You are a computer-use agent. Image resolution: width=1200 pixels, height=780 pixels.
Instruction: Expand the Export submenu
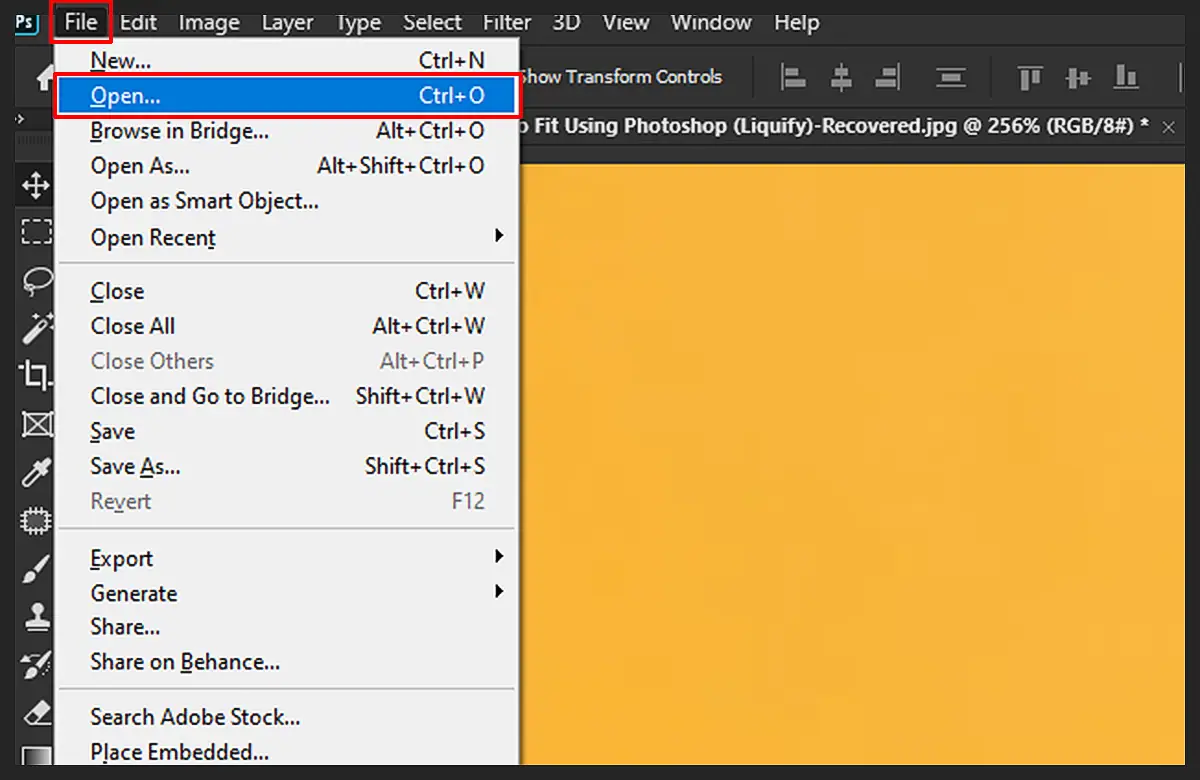coord(200,558)
